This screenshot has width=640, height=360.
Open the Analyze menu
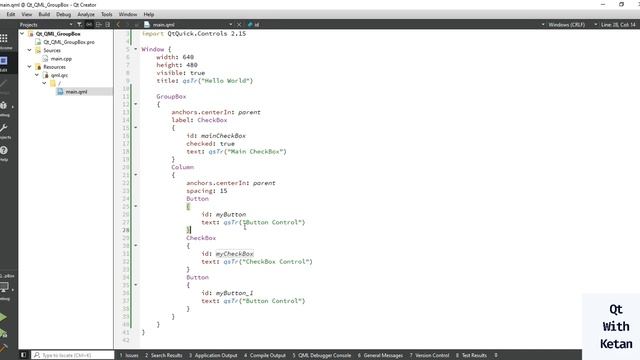click(86, 14)
